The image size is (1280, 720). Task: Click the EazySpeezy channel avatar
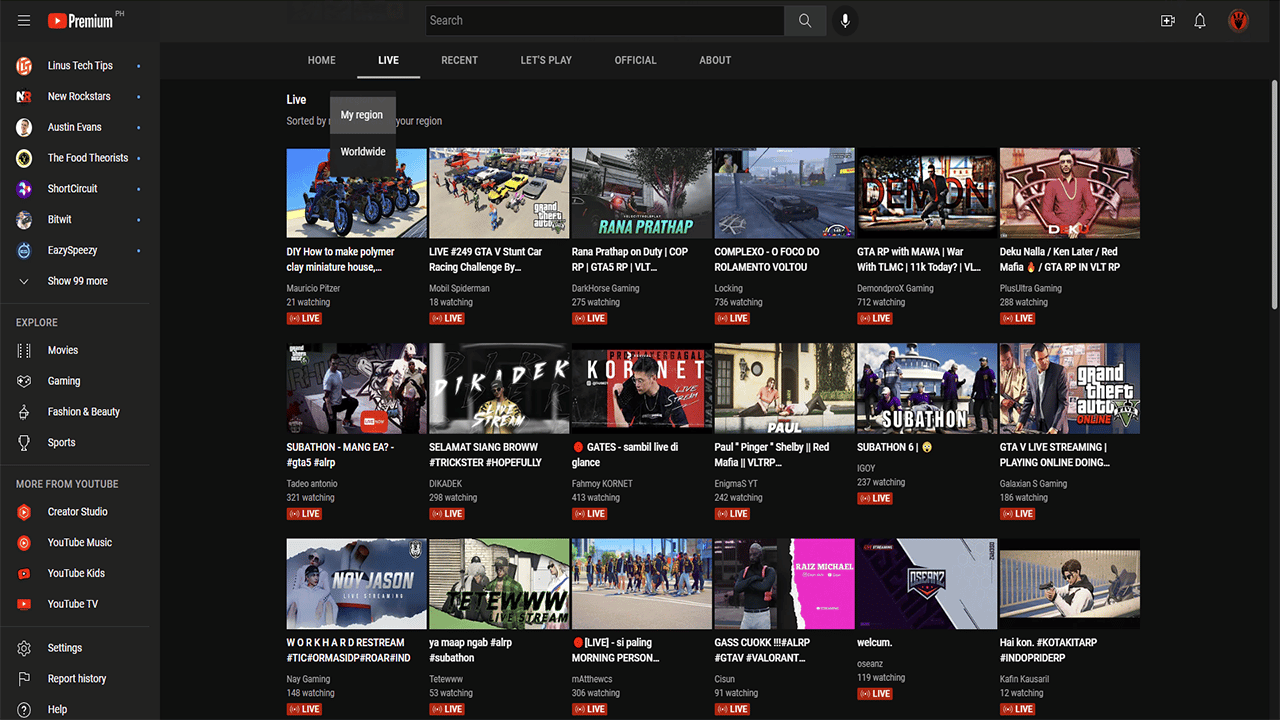[x=24, y=251]
